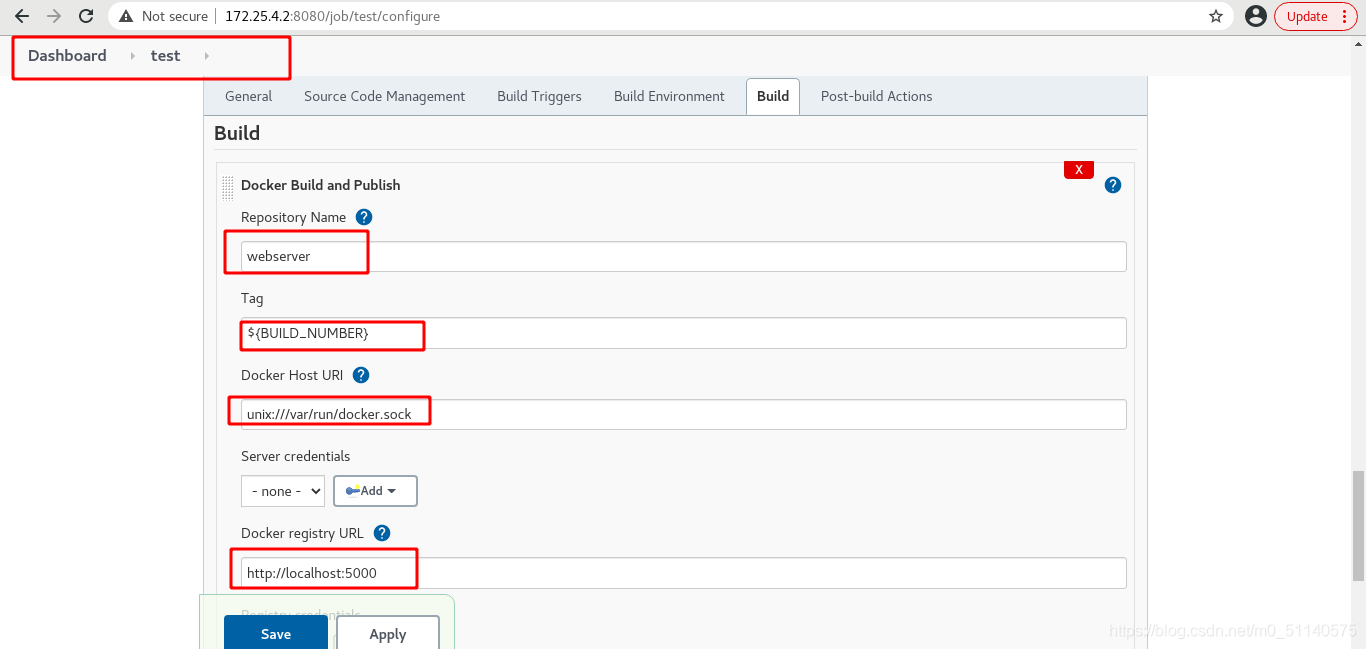
Task: Delete Docker Build and Publish step
Action: point(1078,170)
